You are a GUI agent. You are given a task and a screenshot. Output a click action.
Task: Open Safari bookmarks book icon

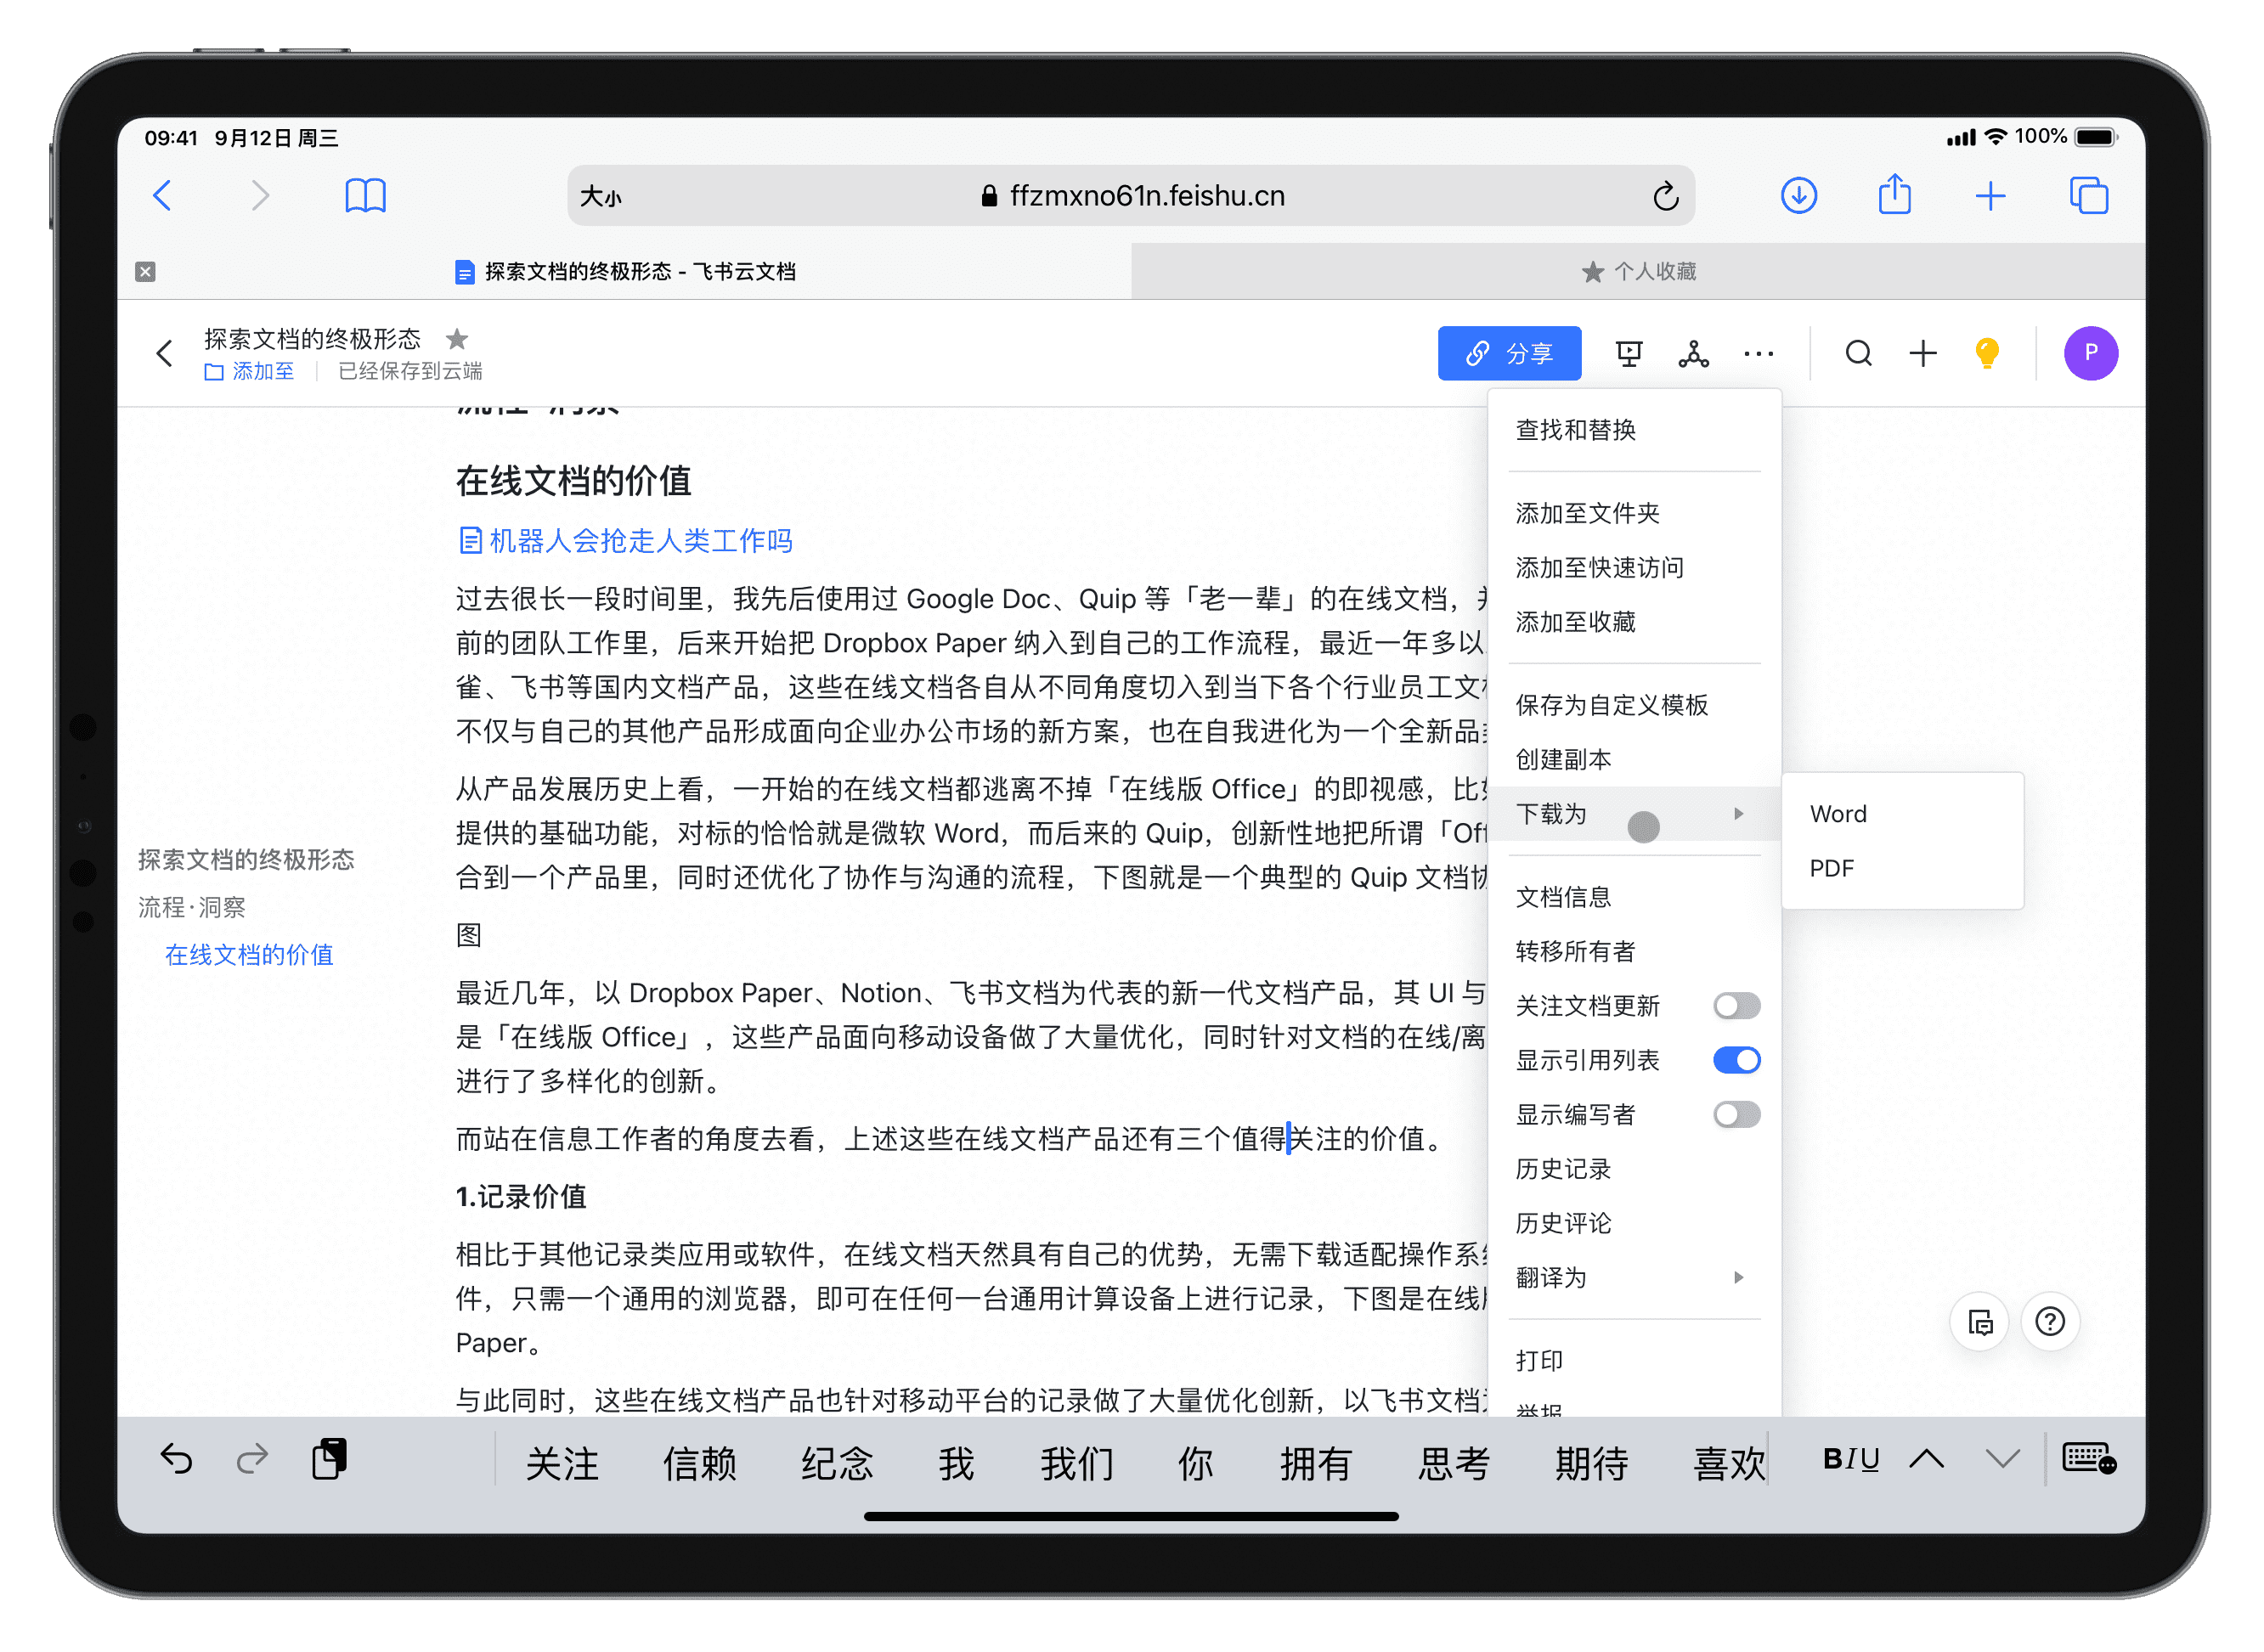tap(365, 195)
